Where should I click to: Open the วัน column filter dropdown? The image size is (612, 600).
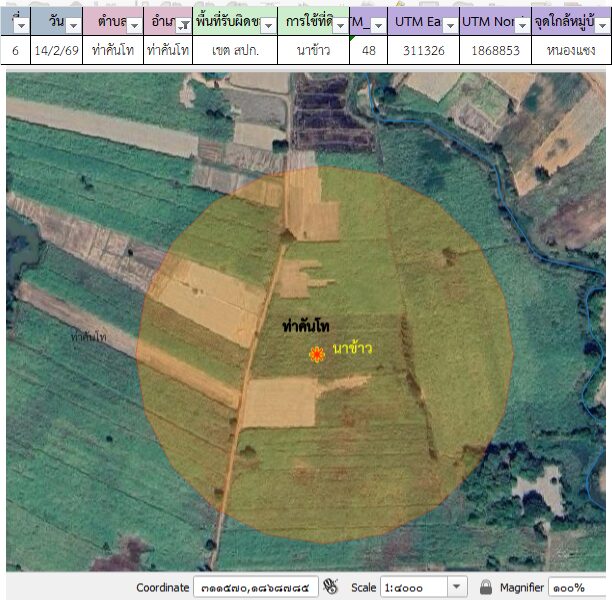73,26
